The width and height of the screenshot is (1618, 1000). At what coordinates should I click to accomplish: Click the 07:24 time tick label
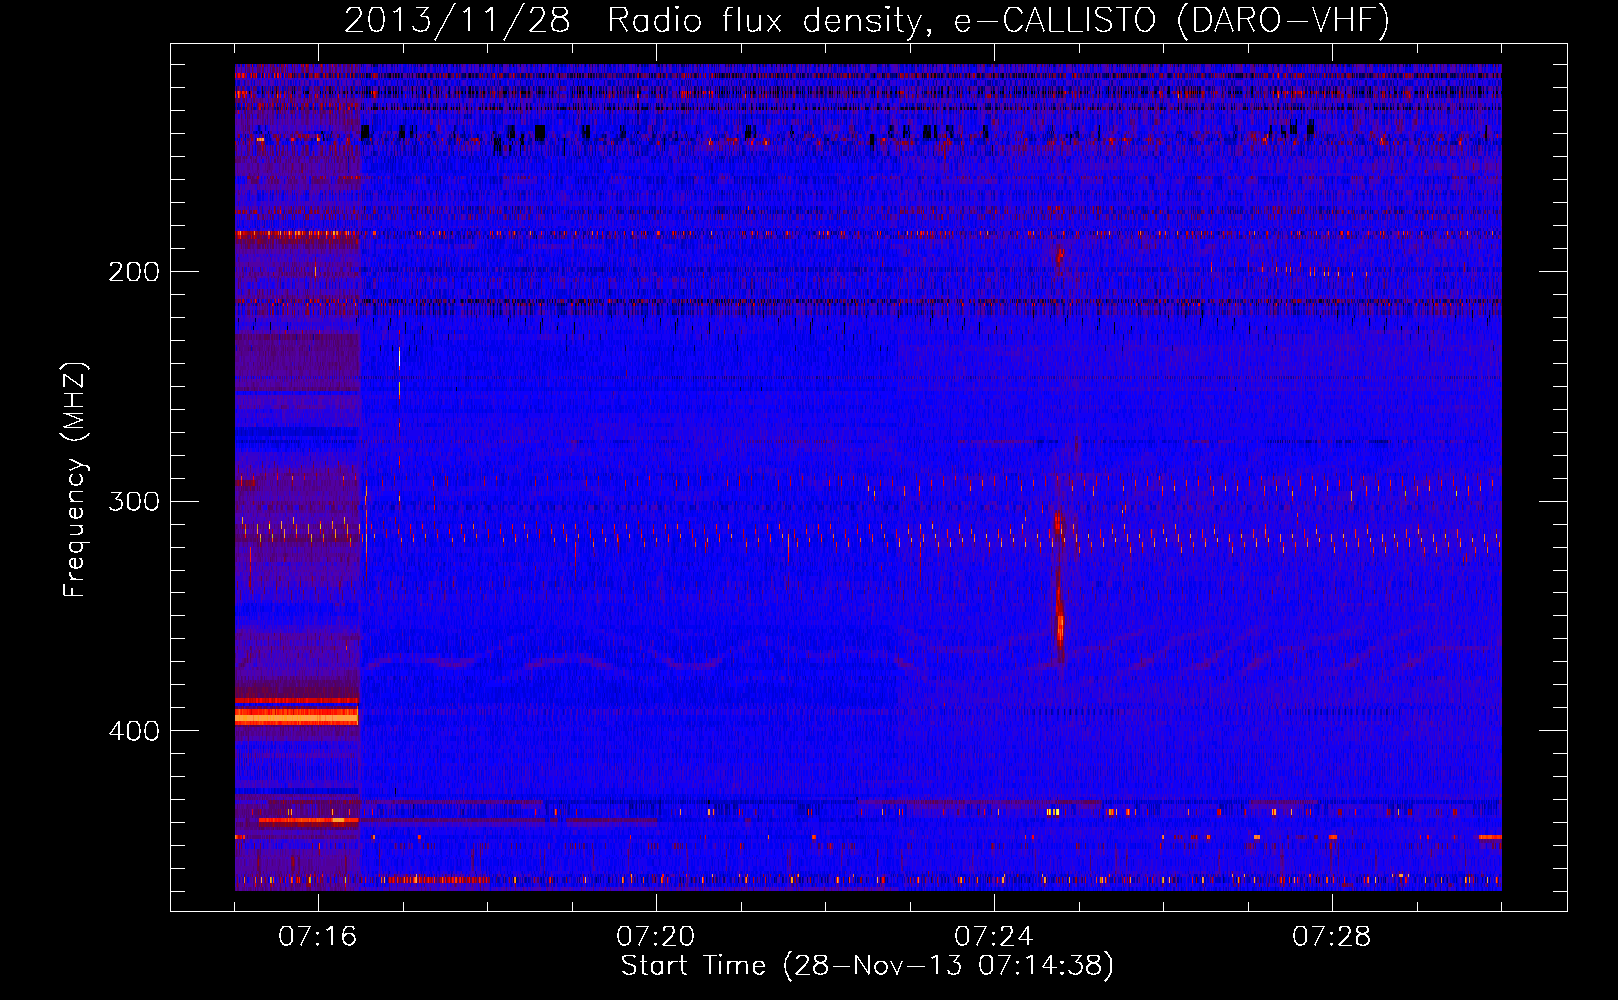tap(994, 937)
